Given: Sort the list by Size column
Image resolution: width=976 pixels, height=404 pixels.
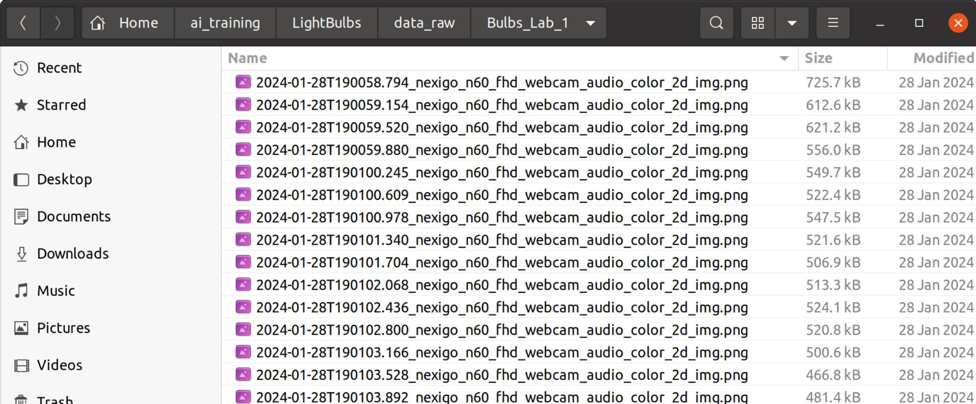Looking at the screenshot, I should pyautogui.click(x=818, y=58).
